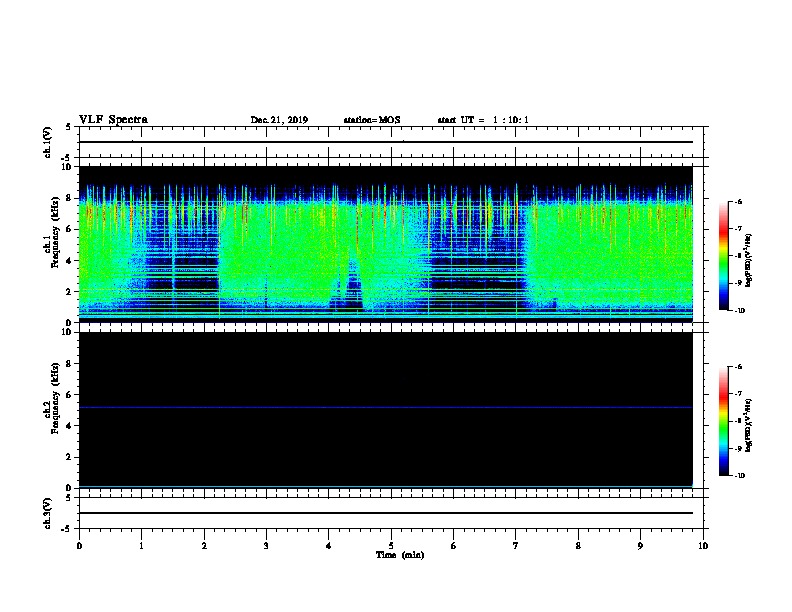Click the time axis tick label "3"
The width and height of the screenshot is (792, 612).
coord(266,546)
